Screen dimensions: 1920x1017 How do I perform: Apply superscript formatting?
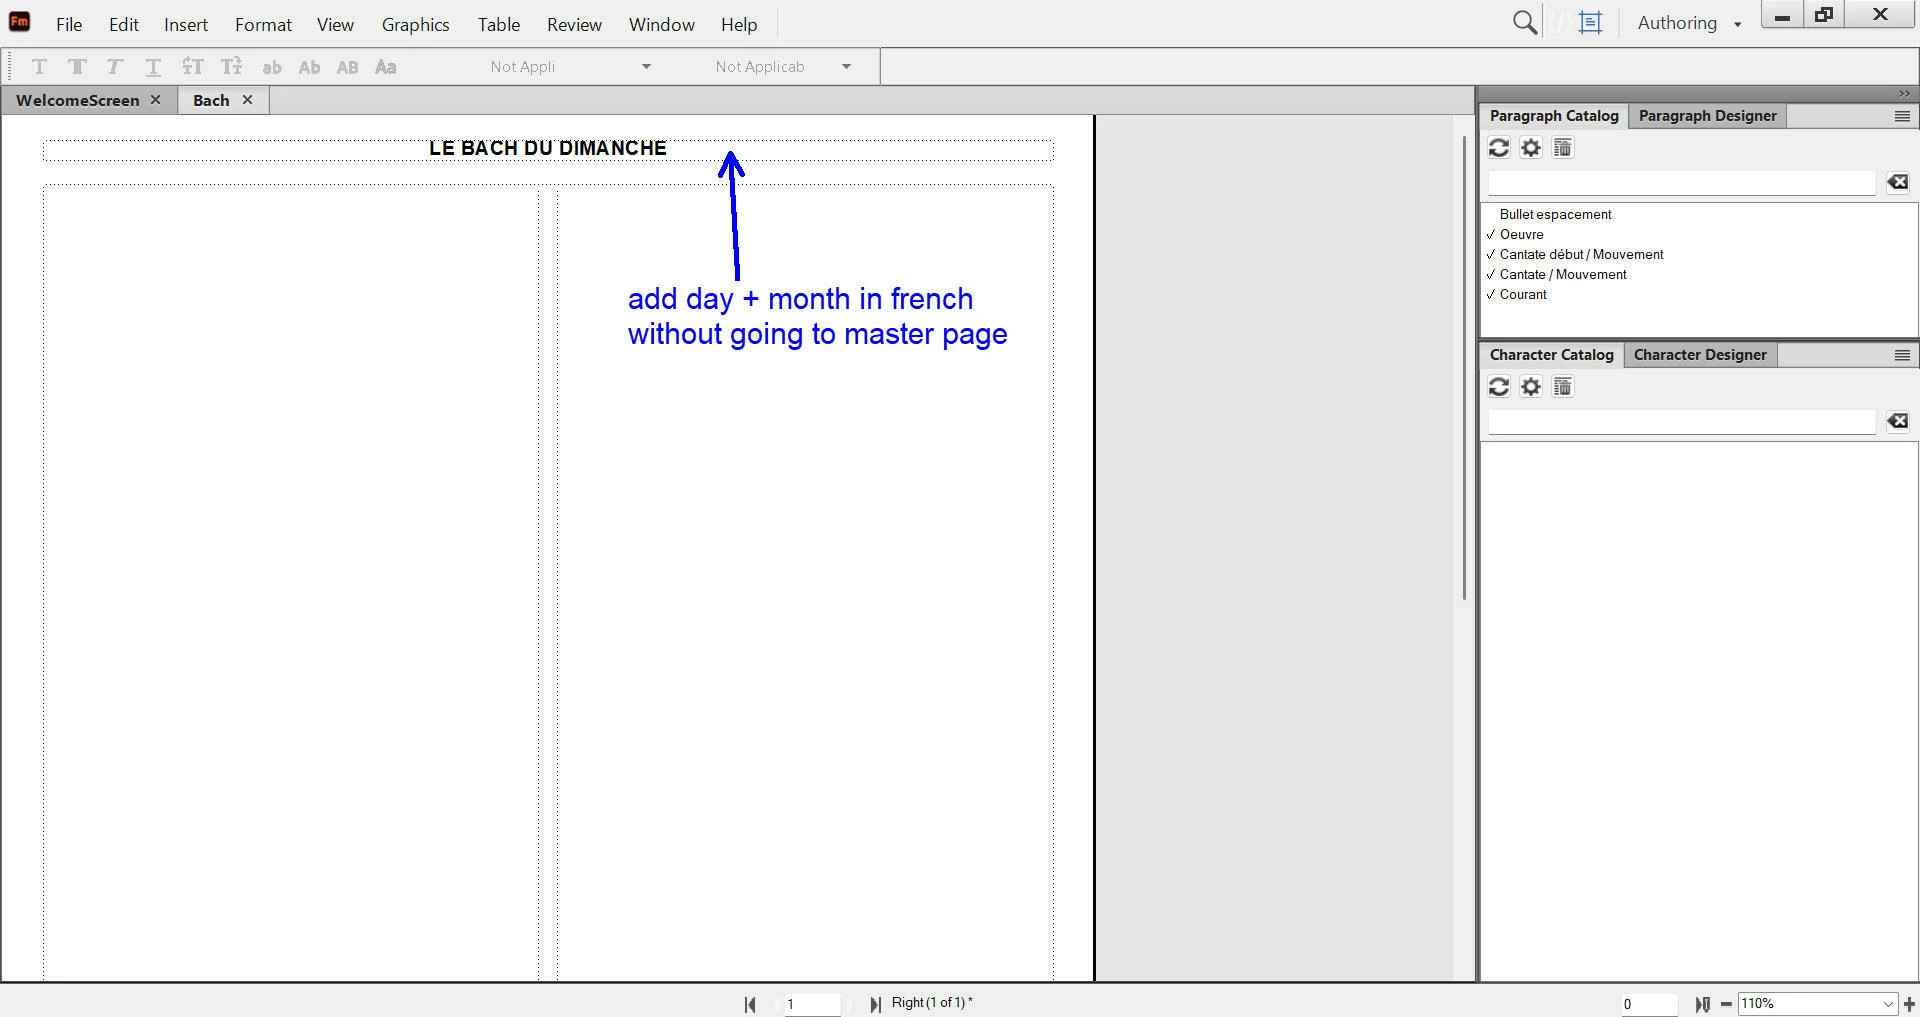[192, 67]
